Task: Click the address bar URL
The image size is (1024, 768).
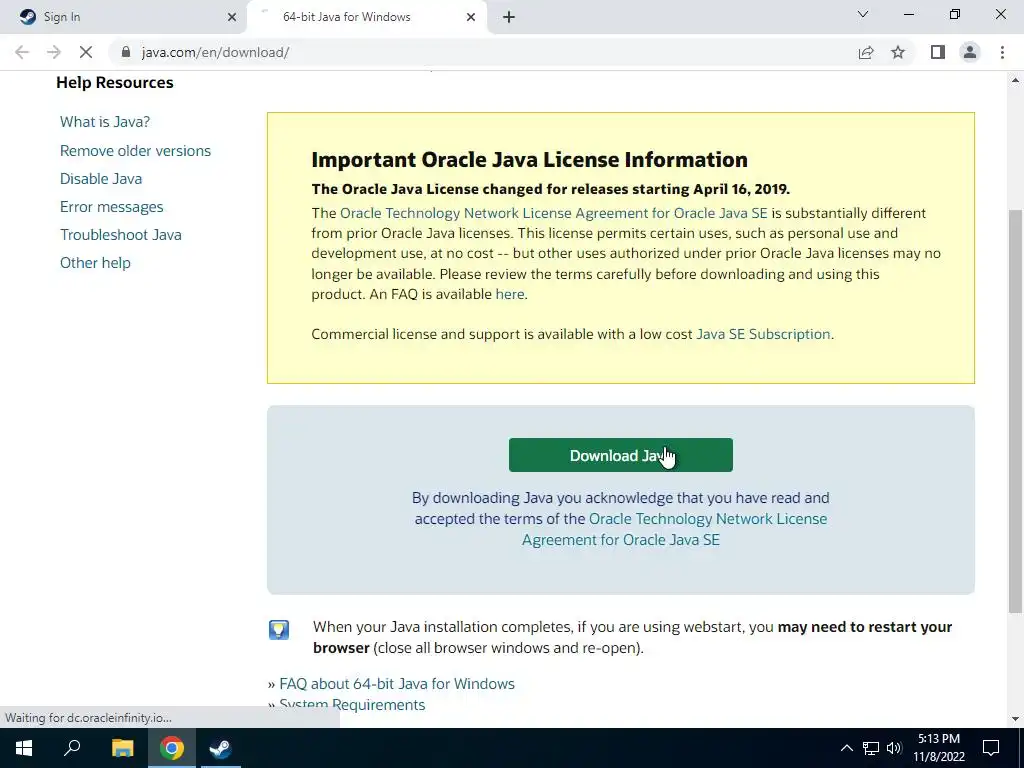Action: [216, 52]
